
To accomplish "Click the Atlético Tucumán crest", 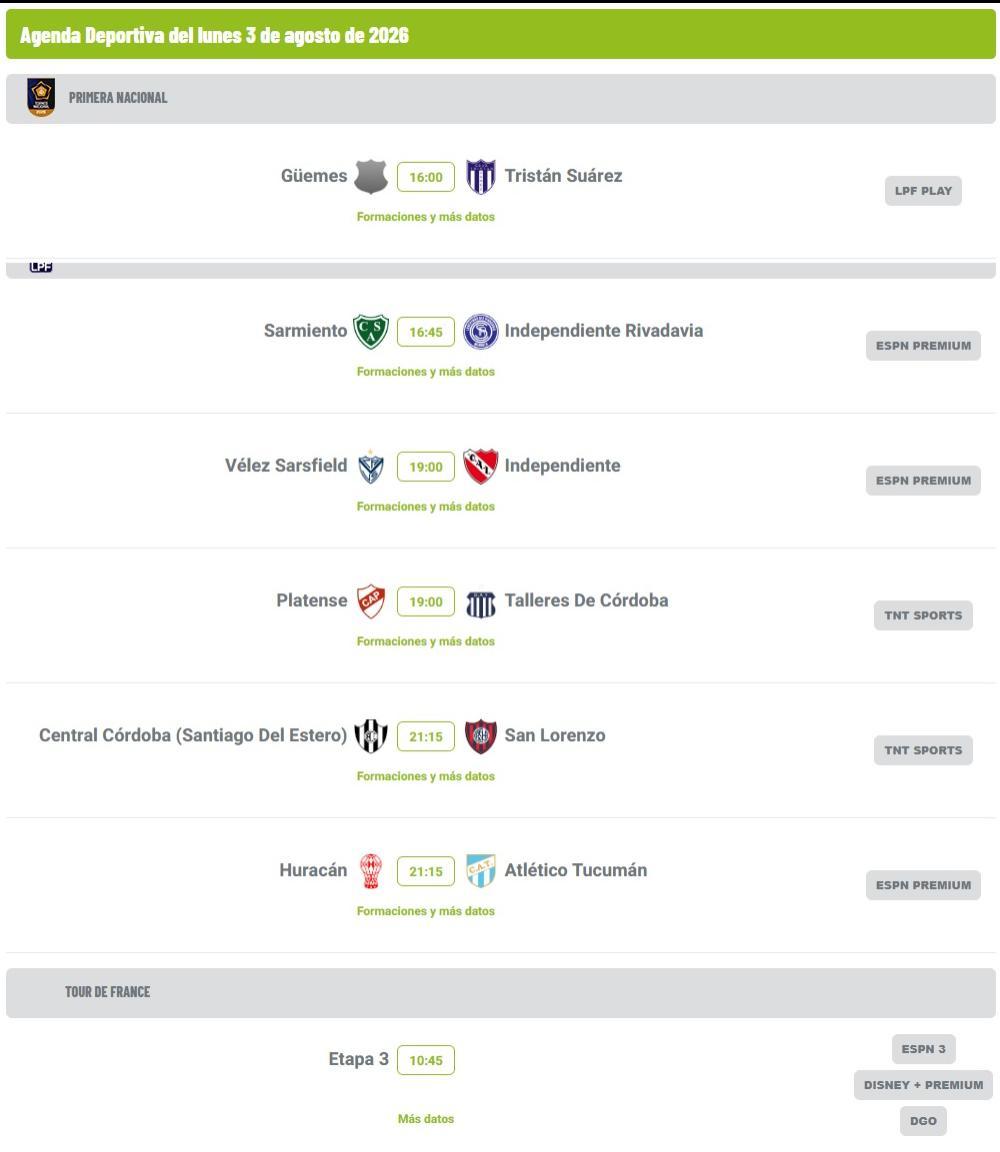I will coord(481,871).
